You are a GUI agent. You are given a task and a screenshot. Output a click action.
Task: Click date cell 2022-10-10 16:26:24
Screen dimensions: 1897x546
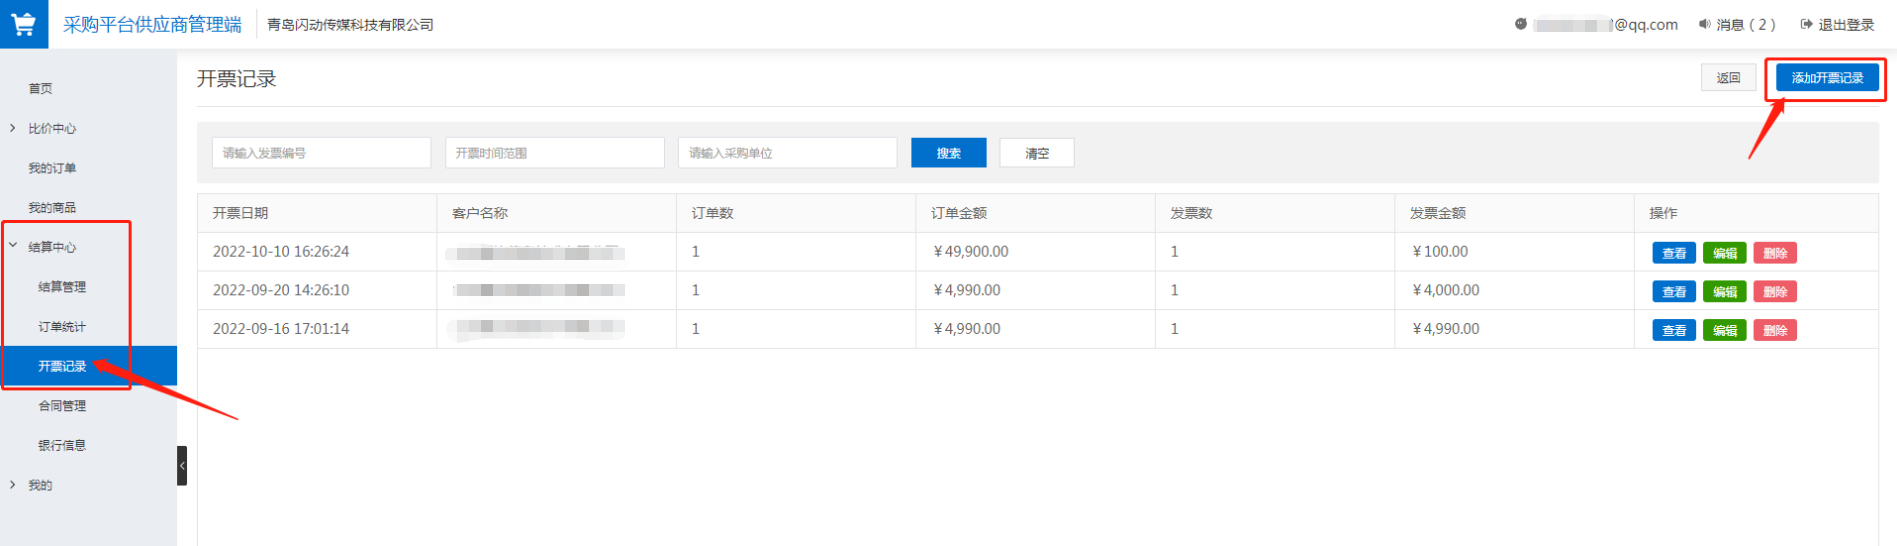281,252
